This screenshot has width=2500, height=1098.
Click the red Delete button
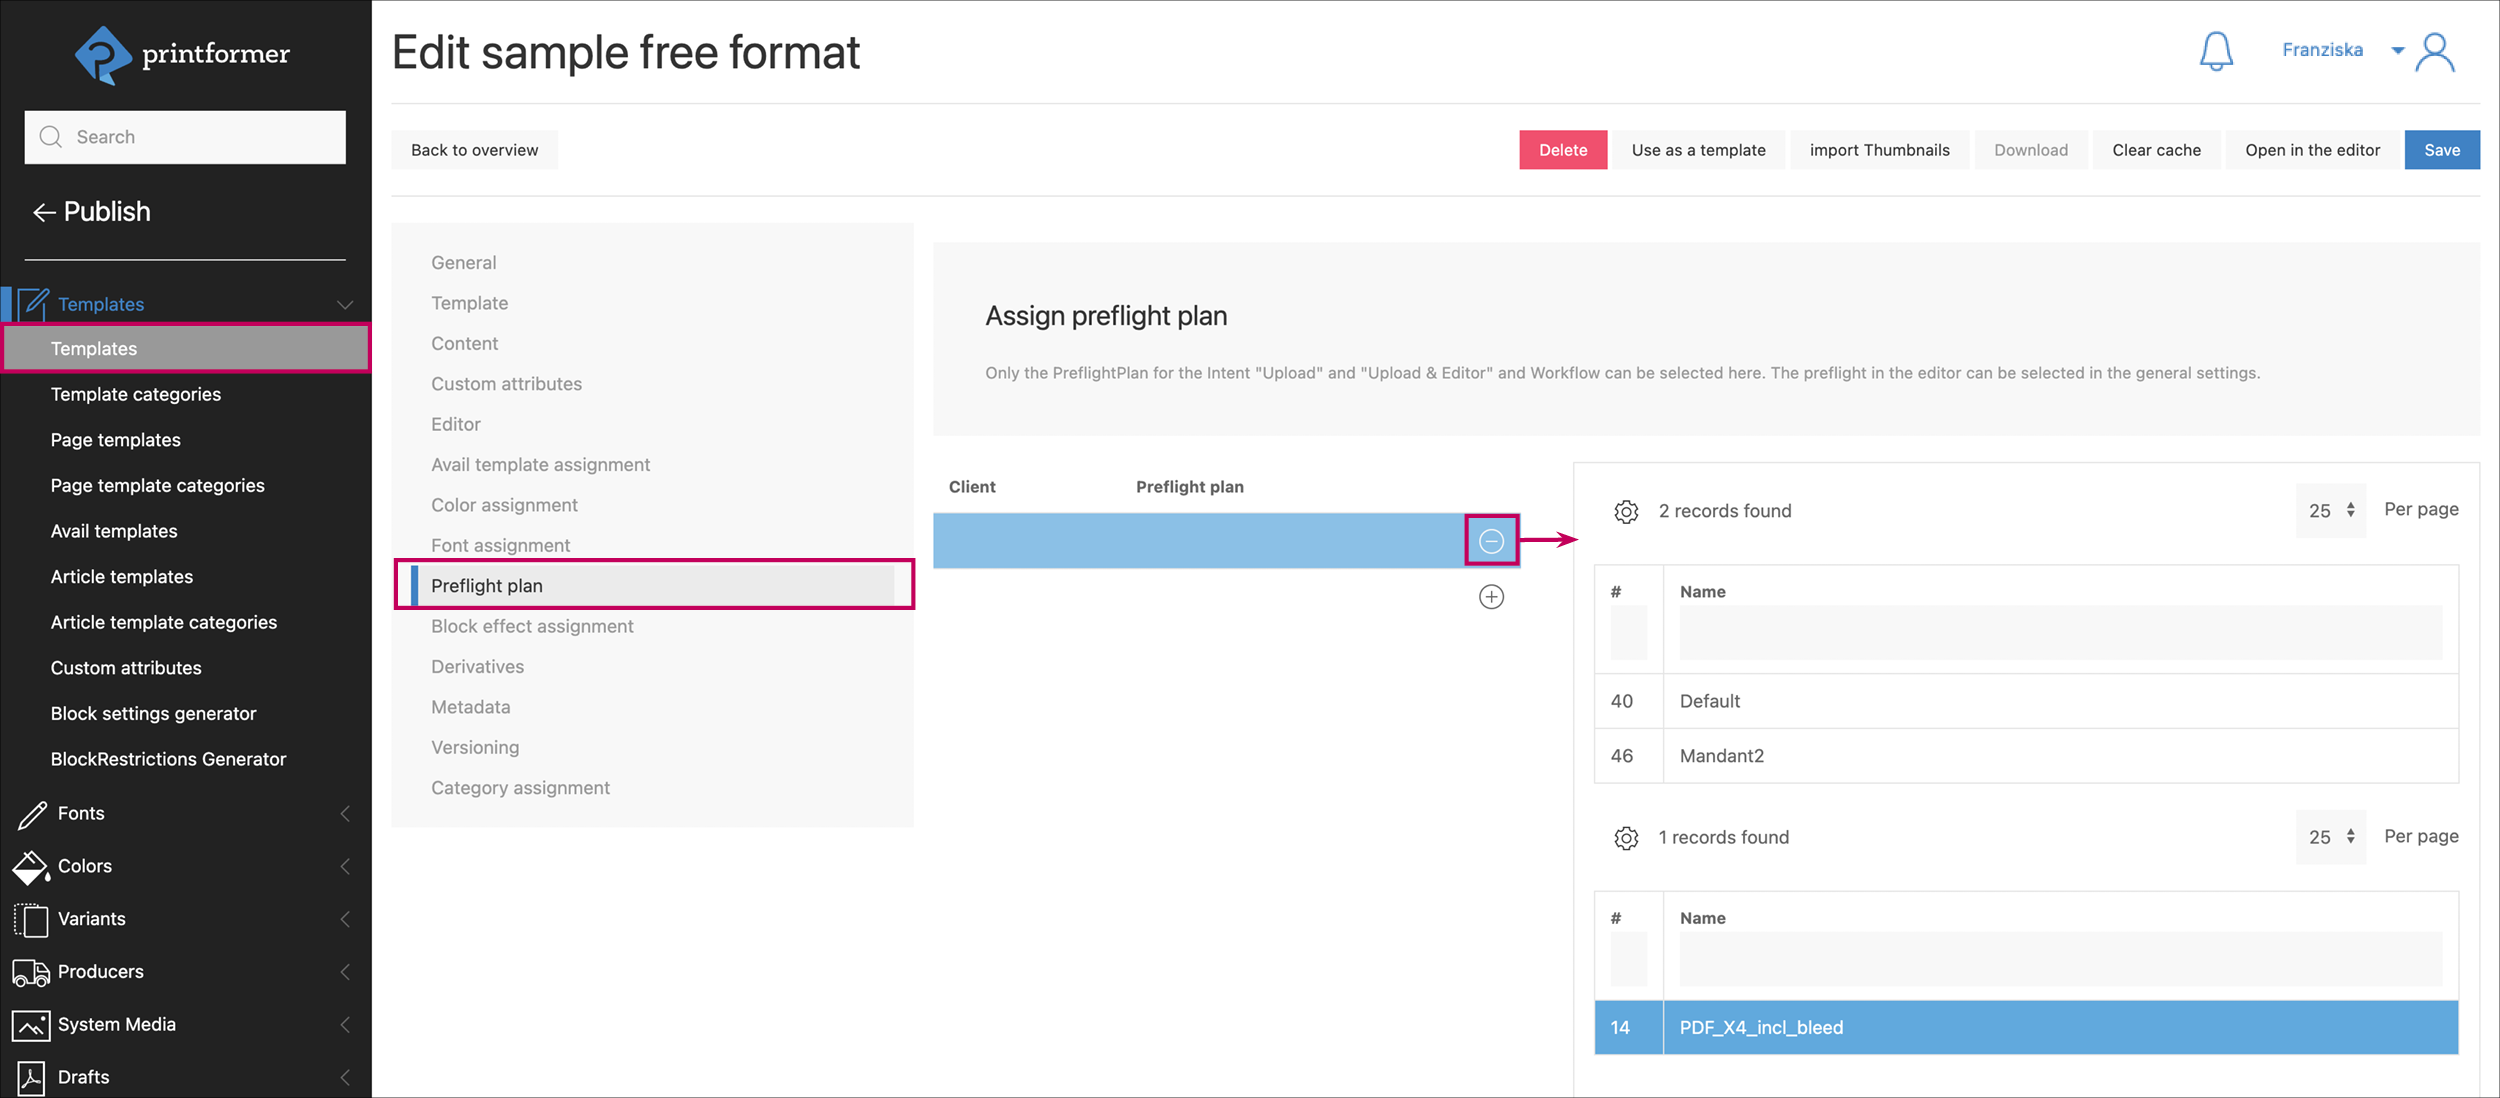click(x=1562, y=150)
